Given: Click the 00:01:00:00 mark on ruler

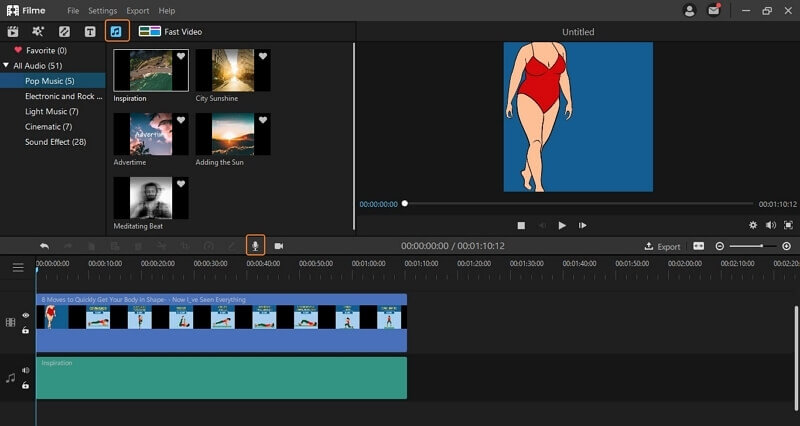Looking at the screenshot, I should (368, 264).
